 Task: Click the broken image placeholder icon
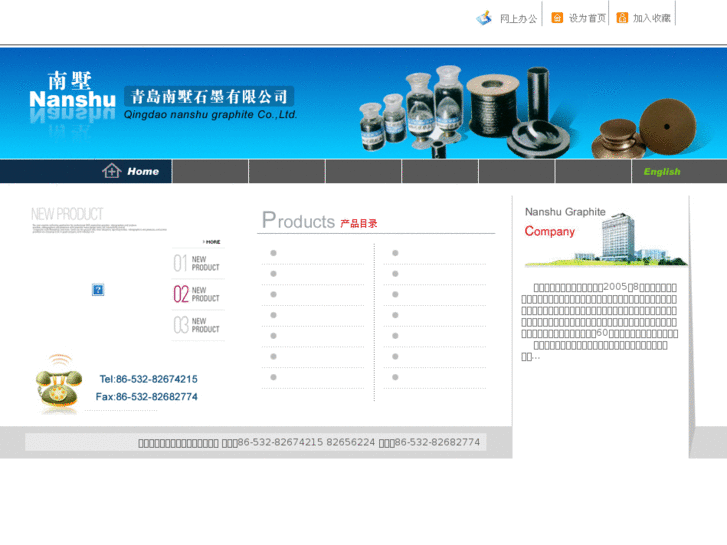pos(98,289)
